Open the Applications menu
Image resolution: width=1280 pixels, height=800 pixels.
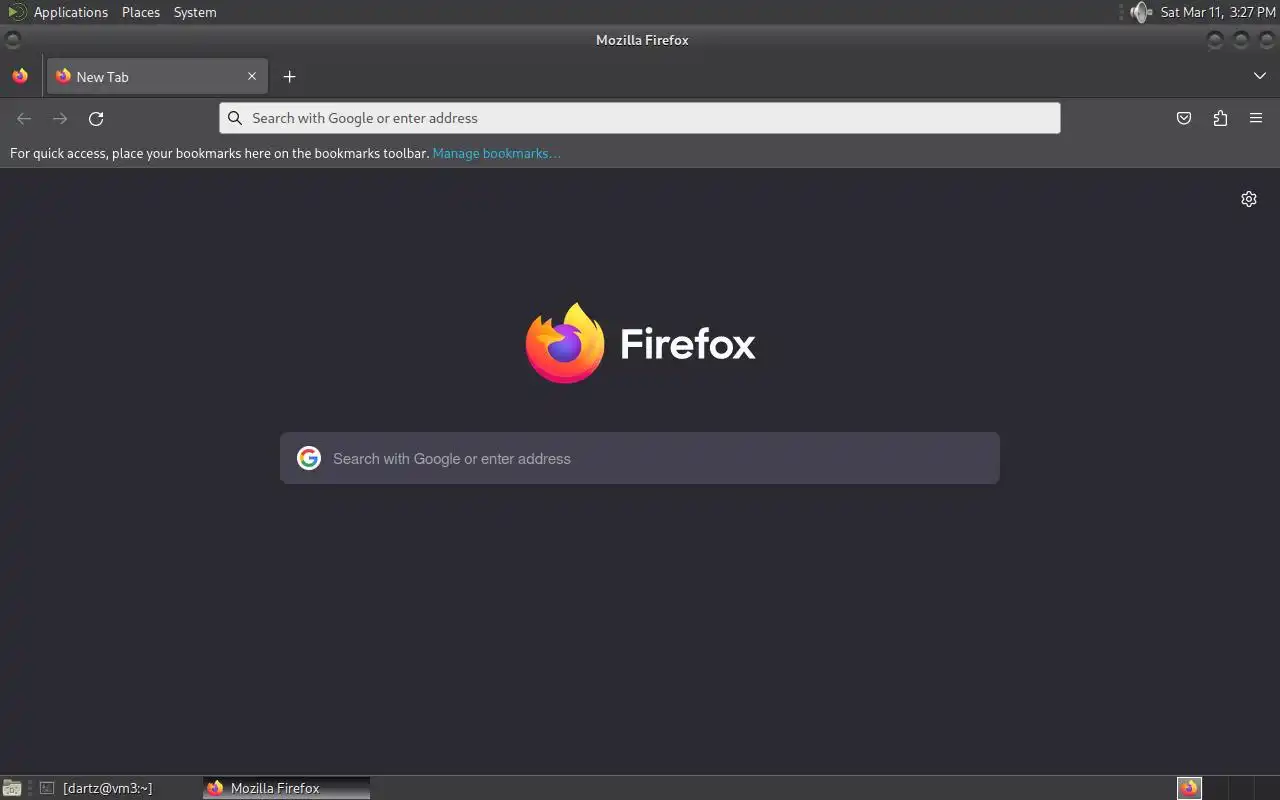point(70,12)
